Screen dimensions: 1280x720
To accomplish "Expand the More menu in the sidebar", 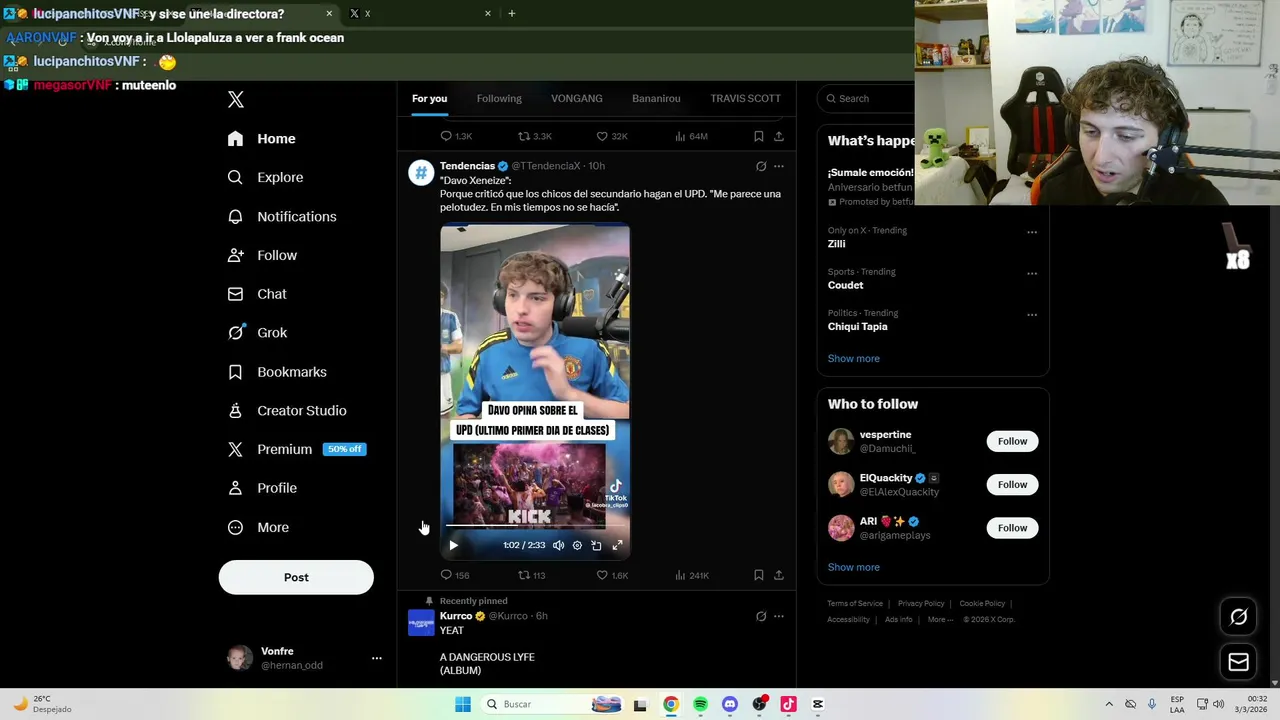I will (259, 527).
